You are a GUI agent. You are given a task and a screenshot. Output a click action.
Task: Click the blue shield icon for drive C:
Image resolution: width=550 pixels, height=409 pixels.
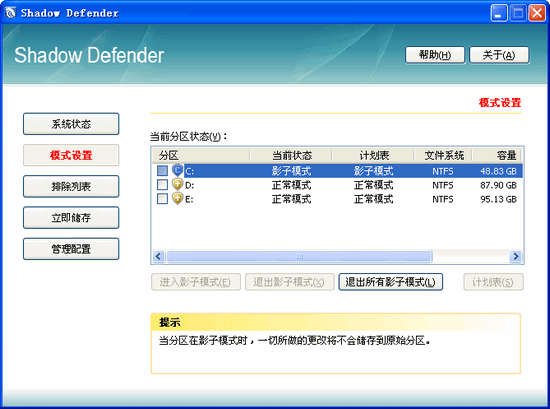click(177, 170)
